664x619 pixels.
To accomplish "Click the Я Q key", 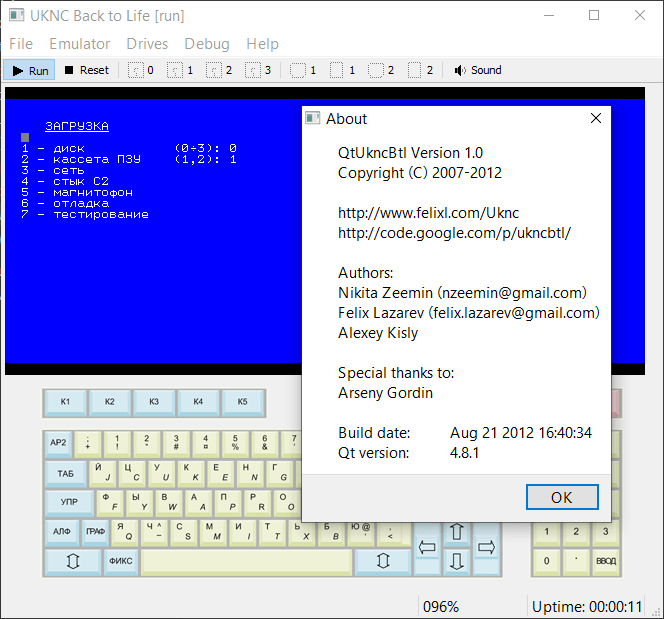I will pos(125,532).
